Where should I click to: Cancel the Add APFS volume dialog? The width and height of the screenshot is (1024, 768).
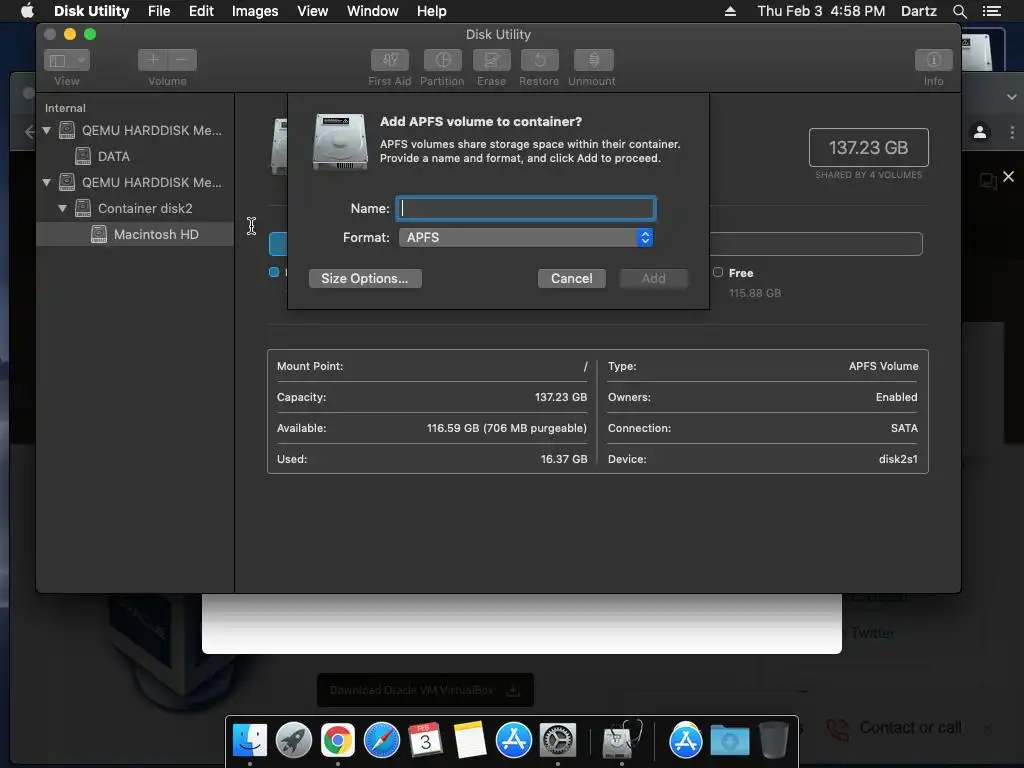571,279
